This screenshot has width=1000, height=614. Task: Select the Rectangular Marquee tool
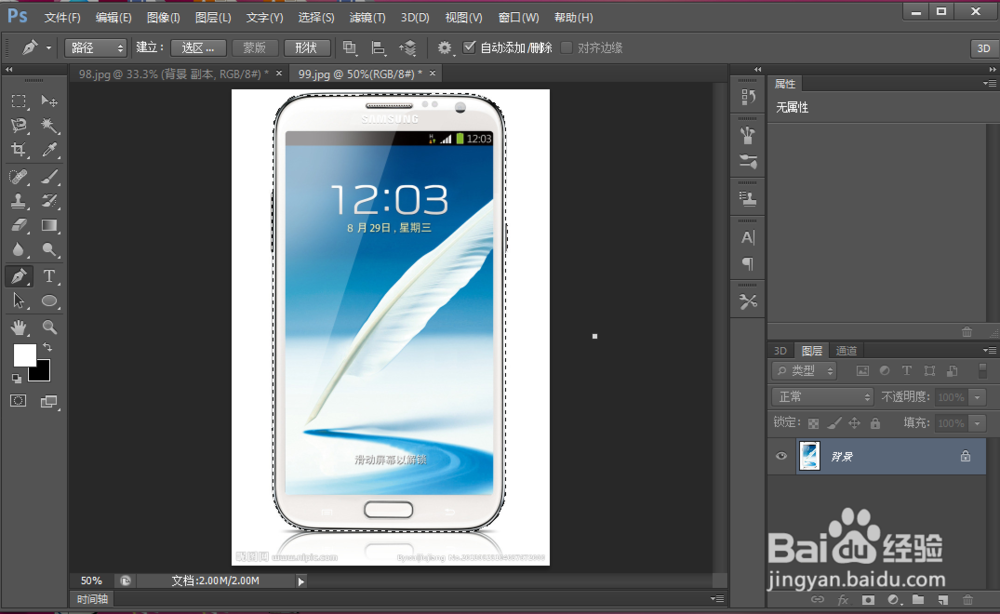18,101
